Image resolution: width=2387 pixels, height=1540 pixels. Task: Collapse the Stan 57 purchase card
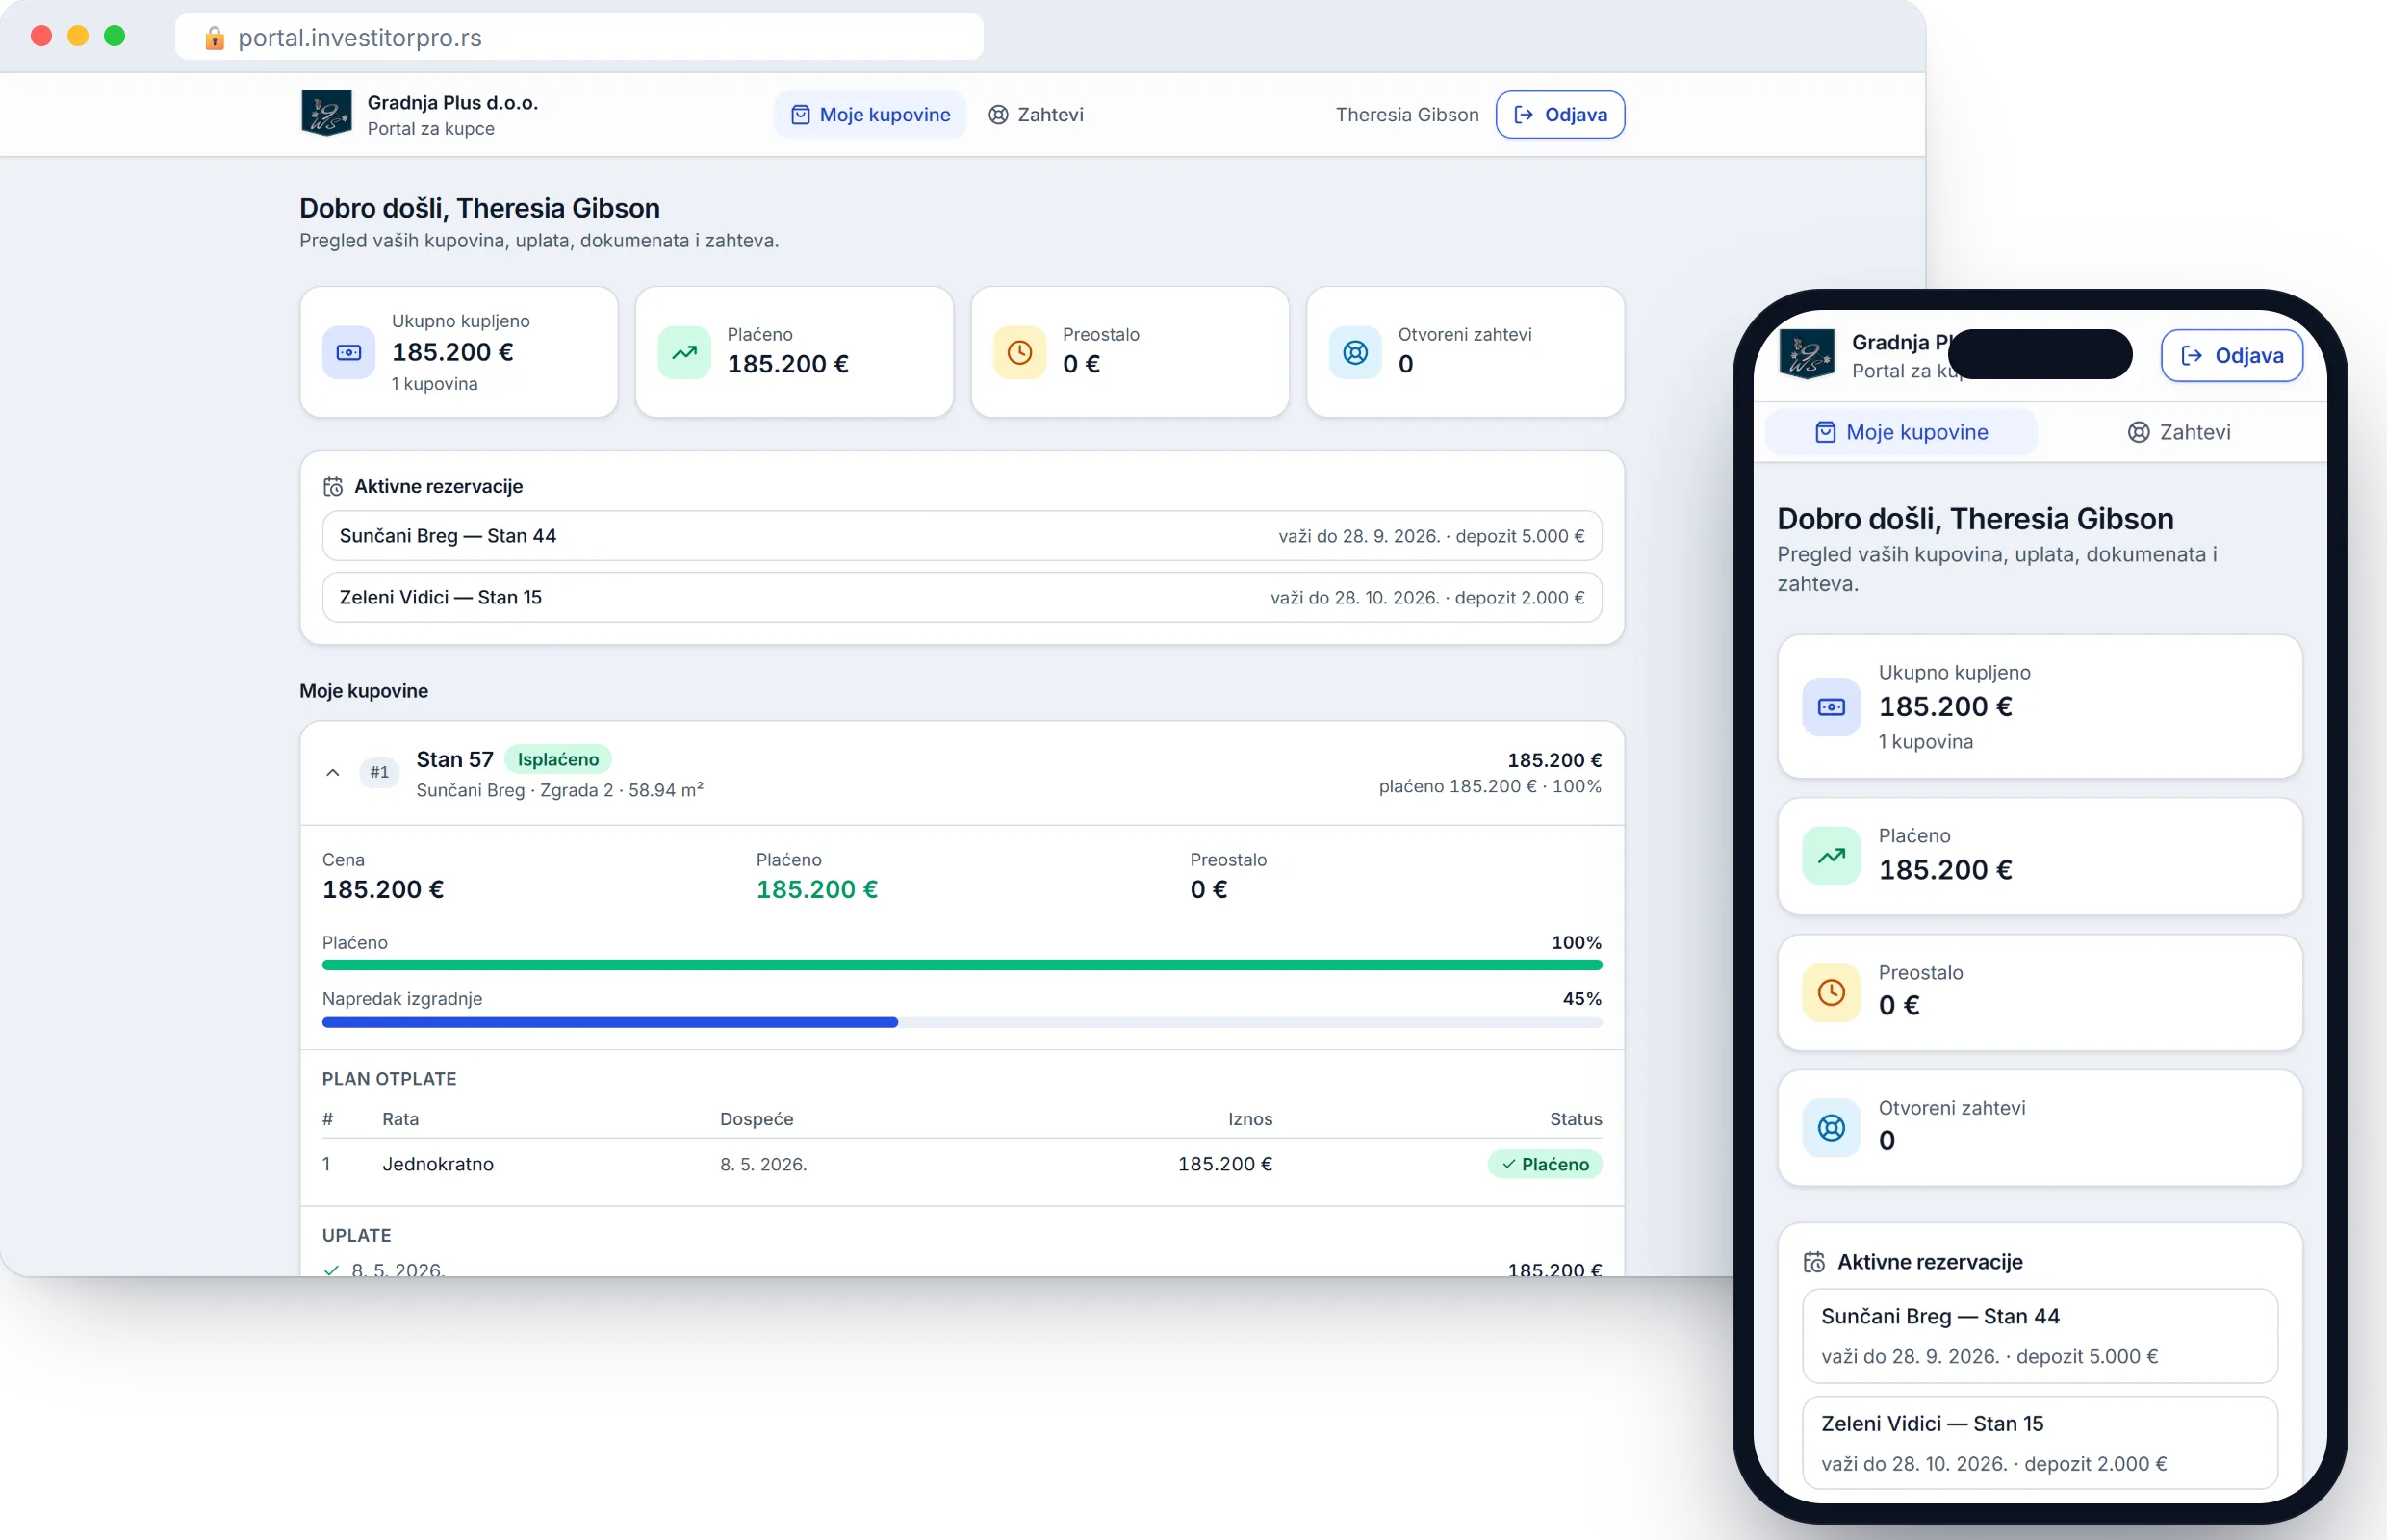click(333, 773)
